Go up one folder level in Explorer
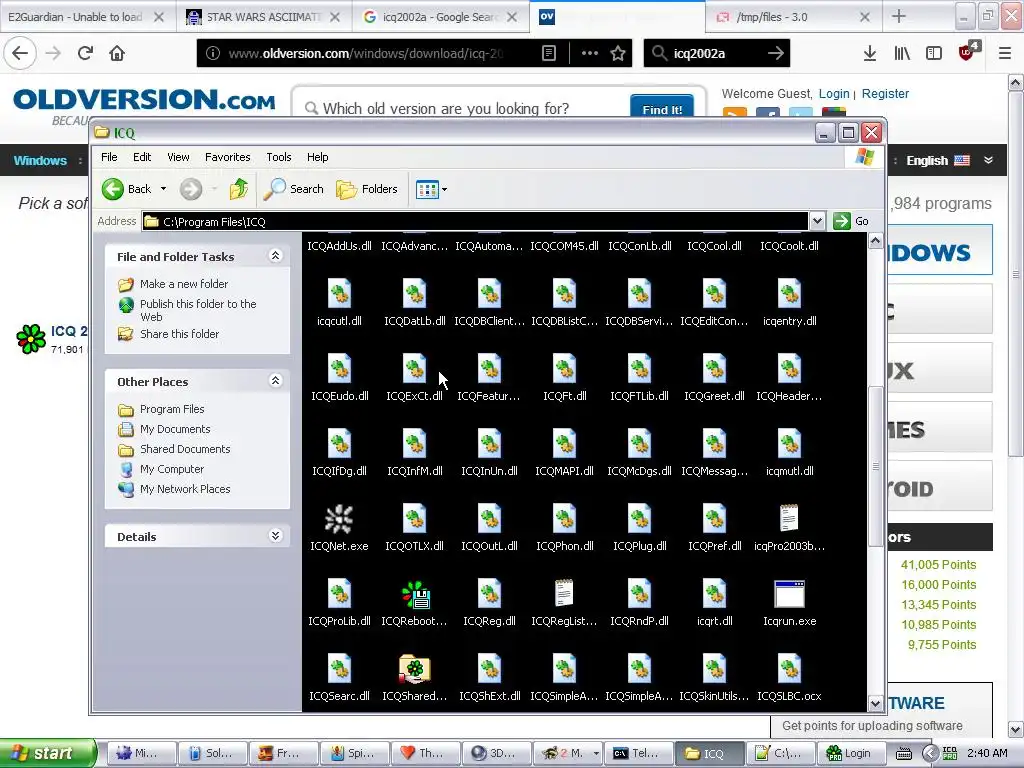The height and width of the screenshot is (768, 1024). pos(238,189)
